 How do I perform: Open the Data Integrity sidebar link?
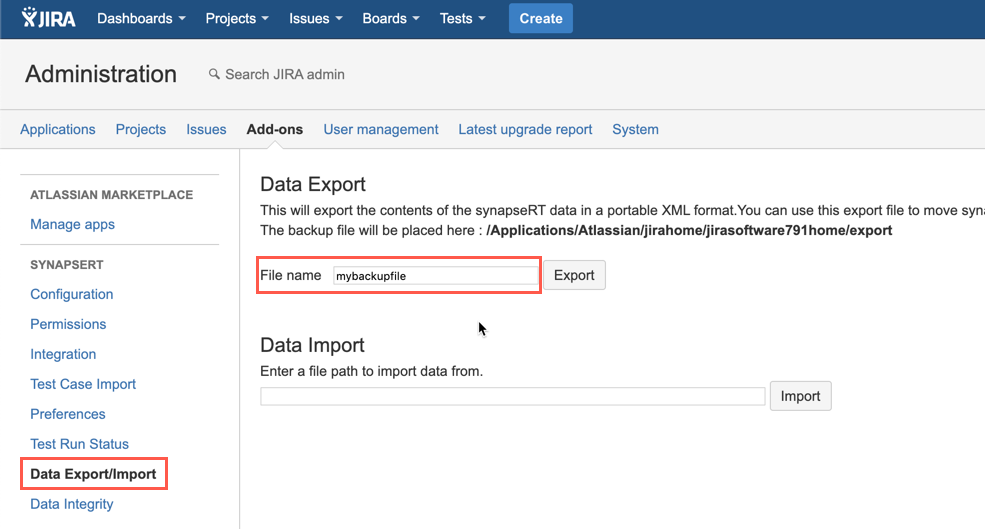click(72, 504)
